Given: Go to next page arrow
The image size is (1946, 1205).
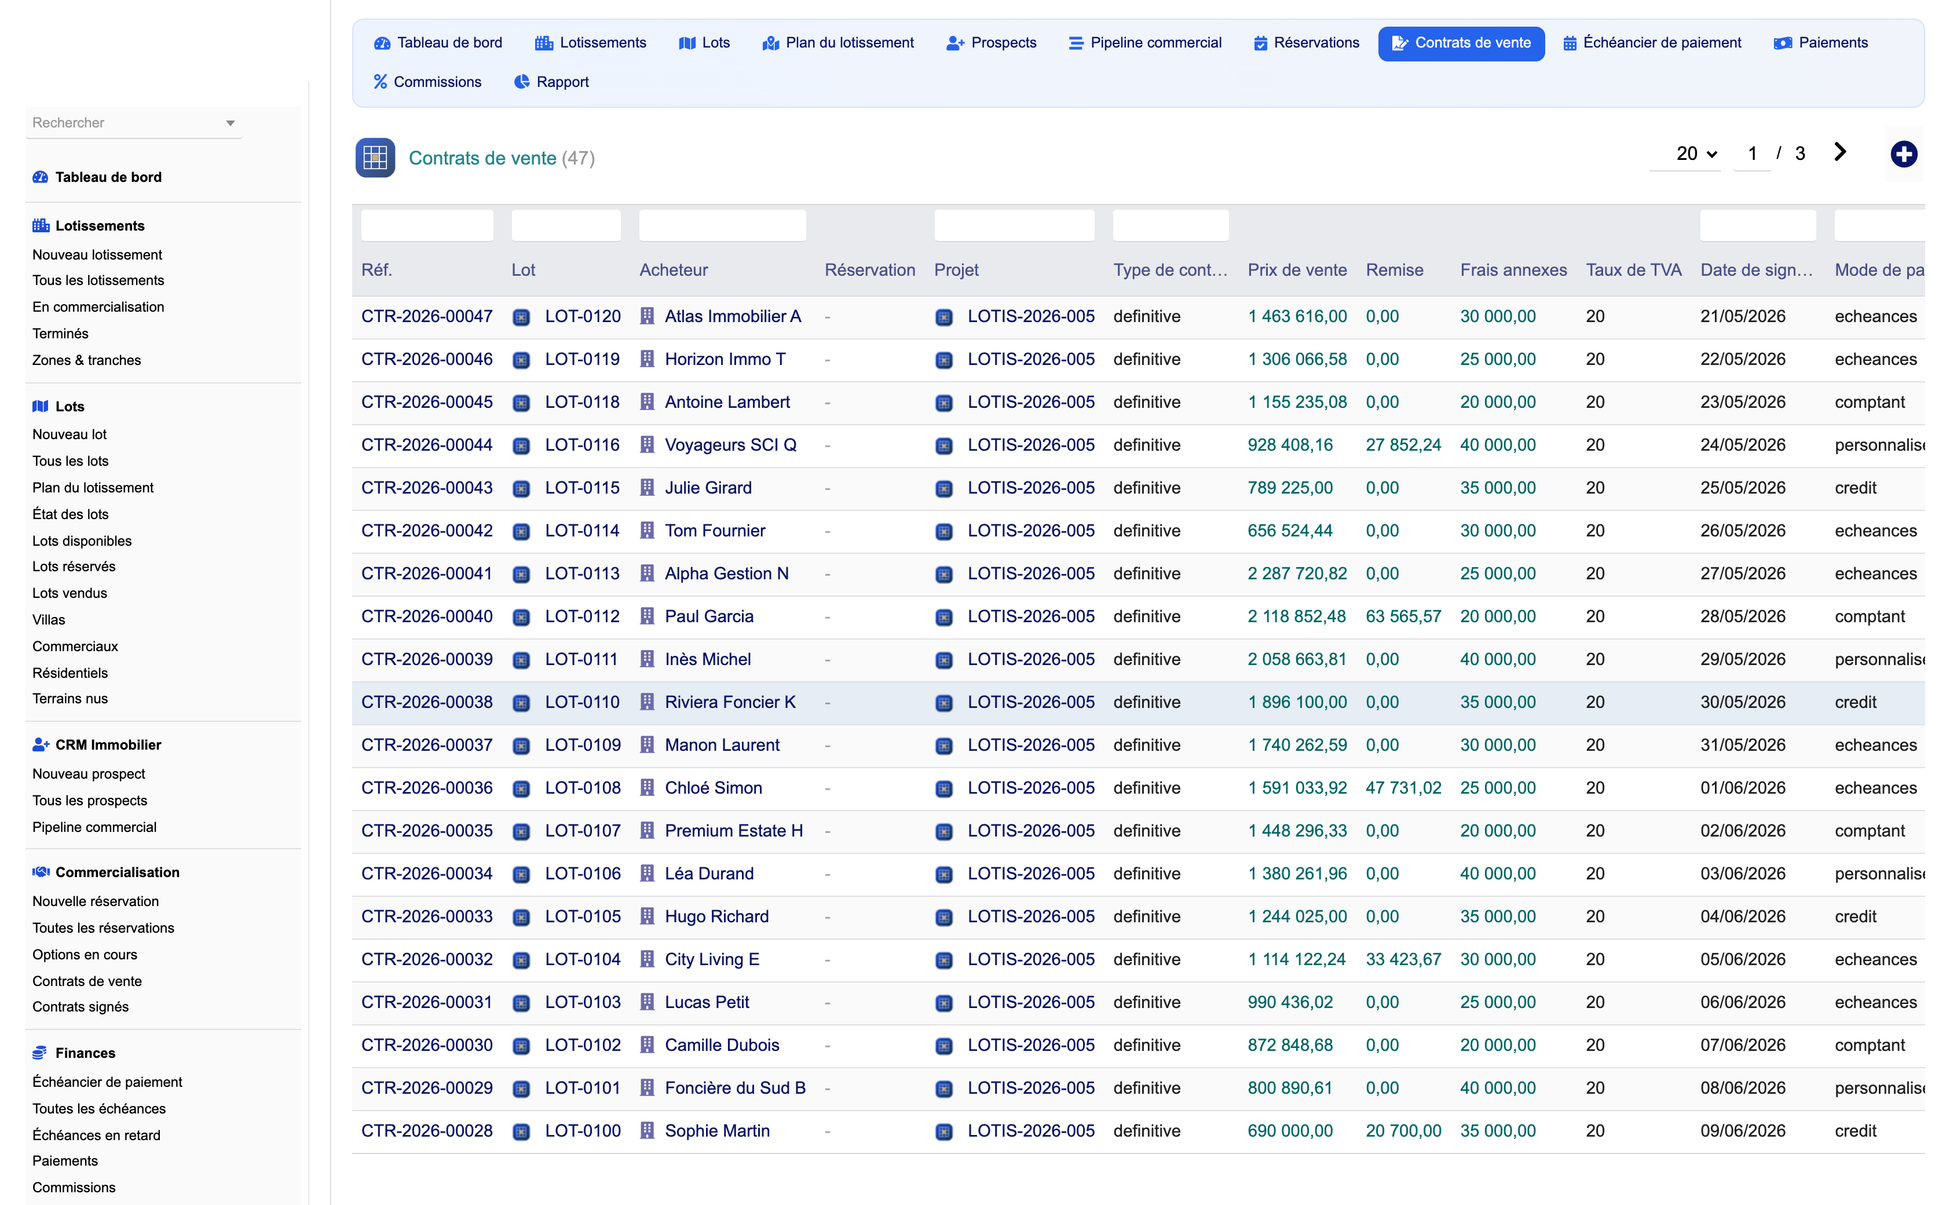Looking at the screenshot, I should pos(1840,152).
